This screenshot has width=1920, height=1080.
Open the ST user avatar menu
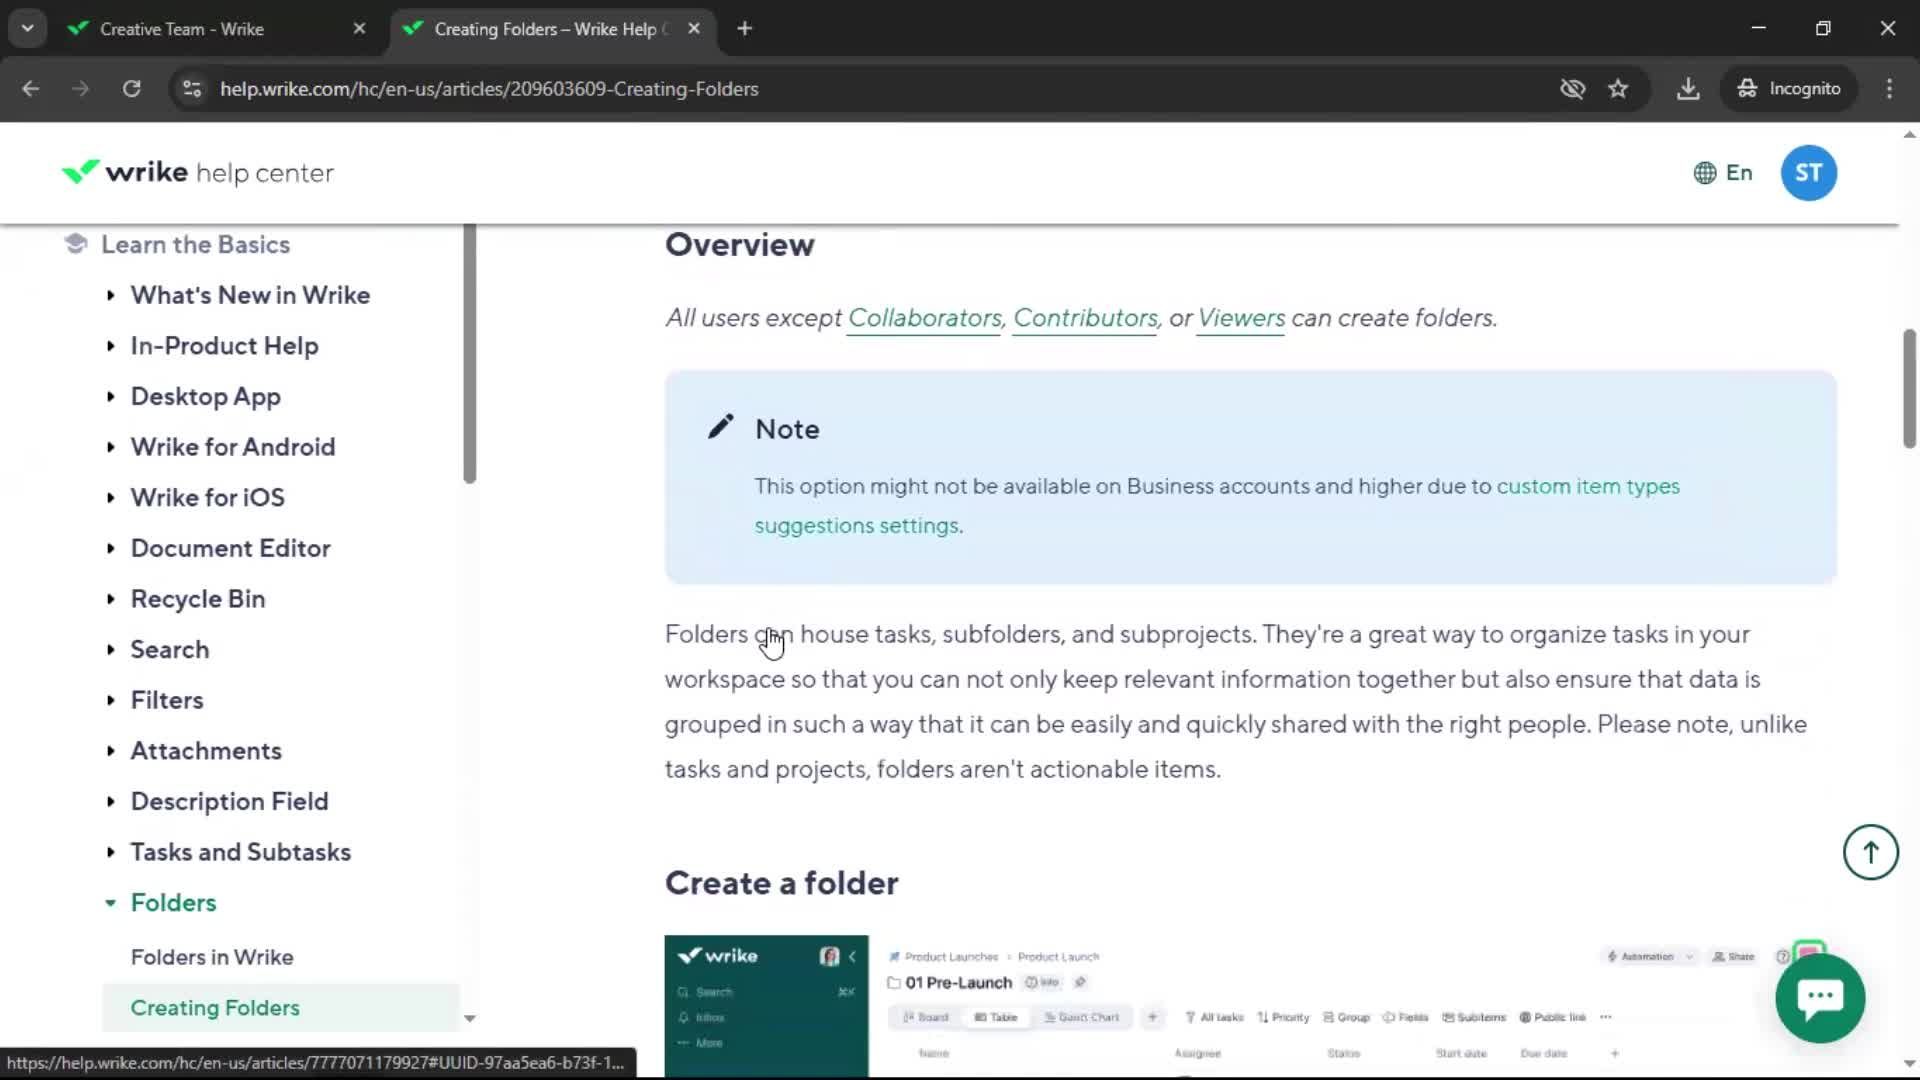tap(1808, 173)
